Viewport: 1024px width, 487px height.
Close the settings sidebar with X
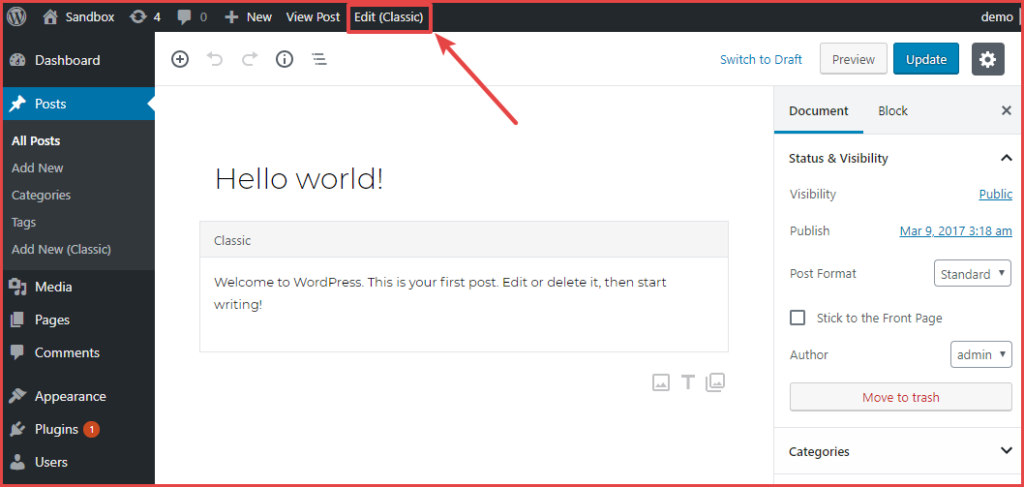point(1006,111)
